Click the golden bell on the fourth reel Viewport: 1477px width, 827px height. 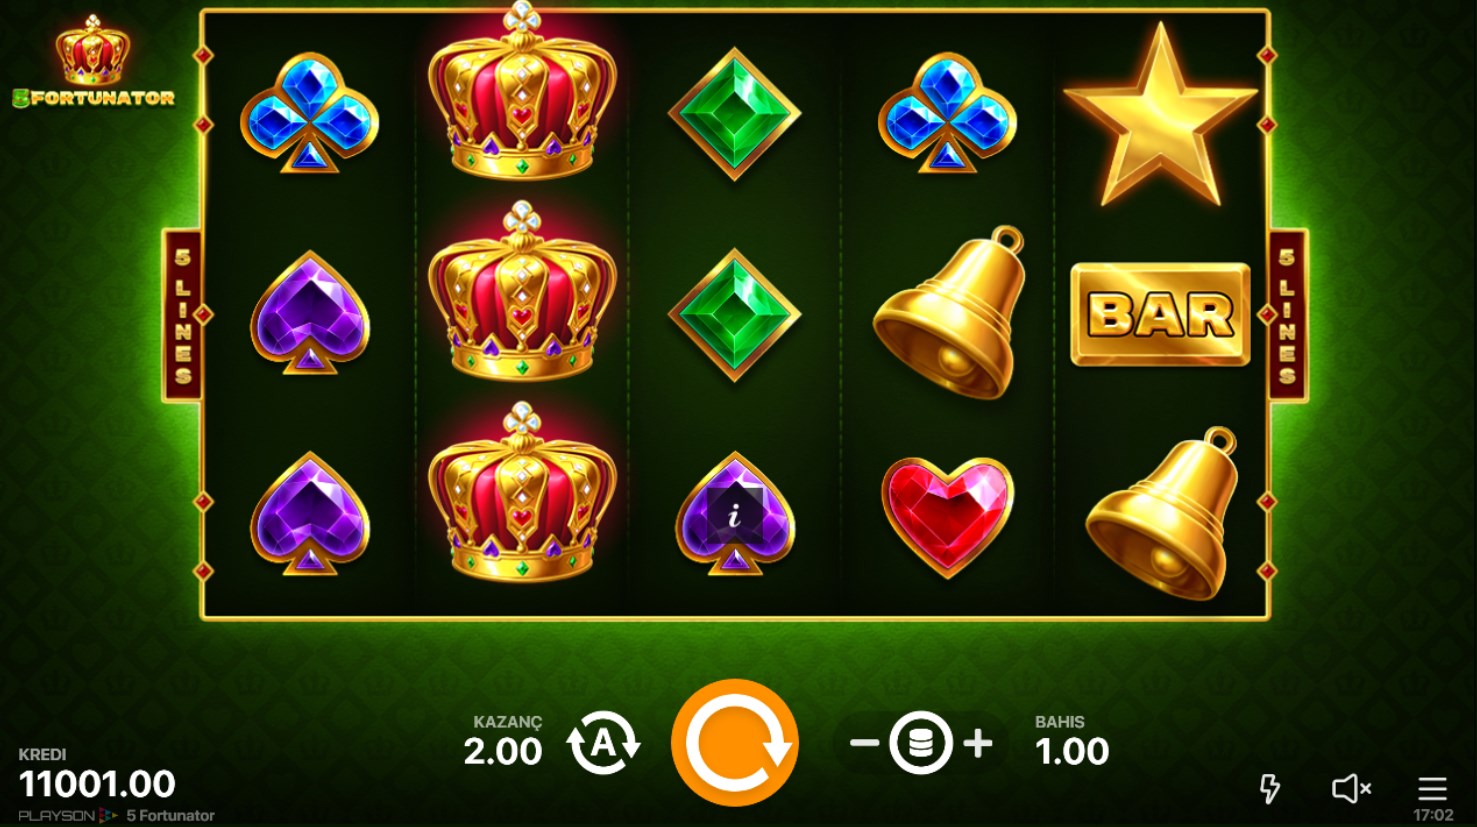[x=948, y=313]
